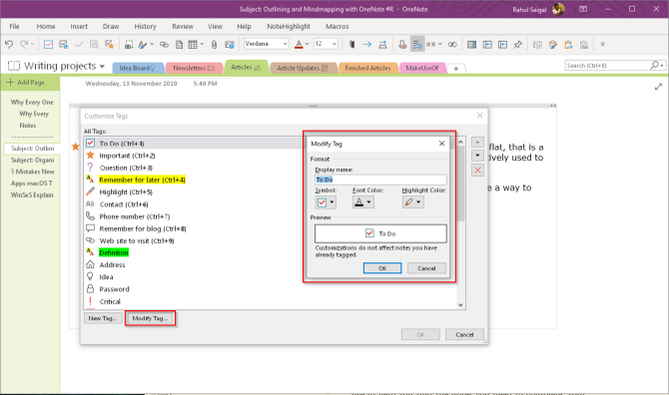This screenshot has width=669, height=395.
Task: Click the chain link icon in toolbar
Action: pos(453,44)
